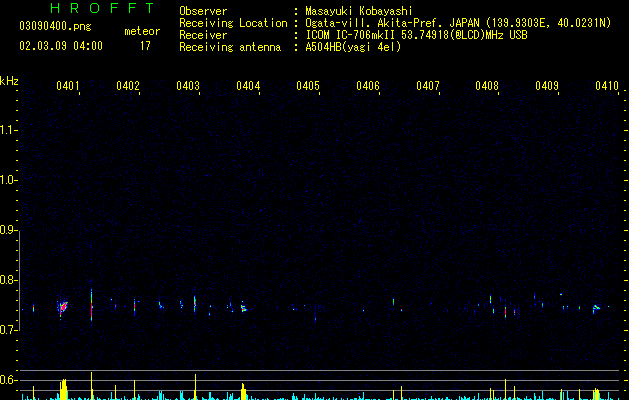
Task: Click the HROFFT title text
Action: point(103,8)
